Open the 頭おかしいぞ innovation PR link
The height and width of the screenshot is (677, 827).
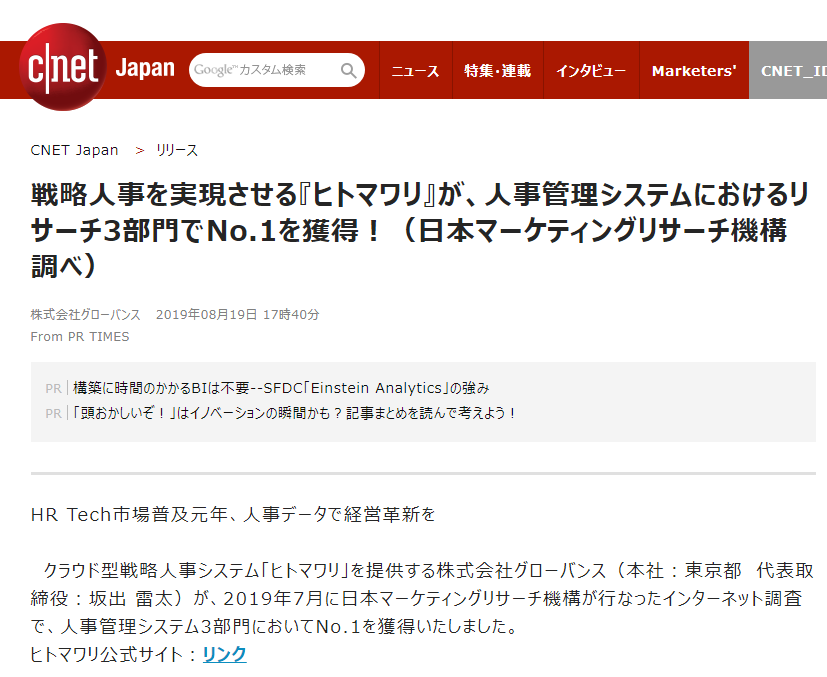(294, 413)
